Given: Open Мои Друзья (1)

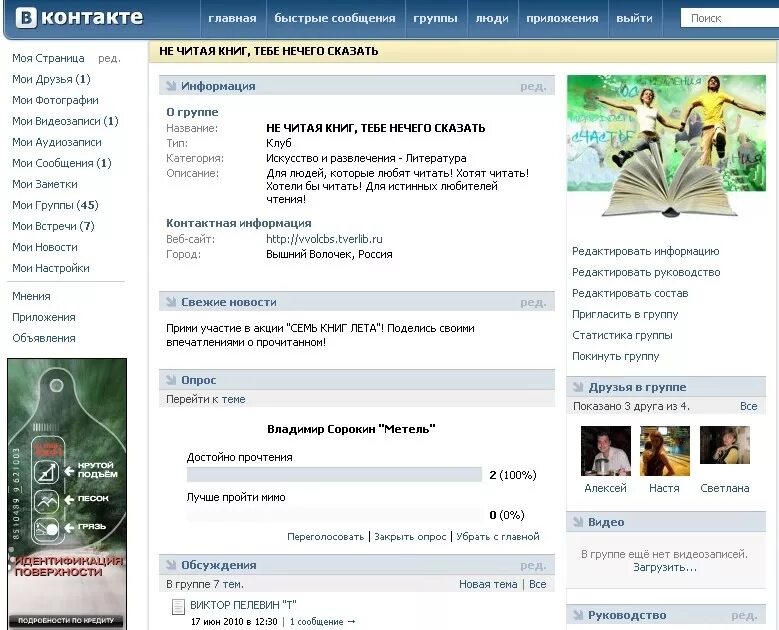Looking at the screenshot, I should point(51,79).
